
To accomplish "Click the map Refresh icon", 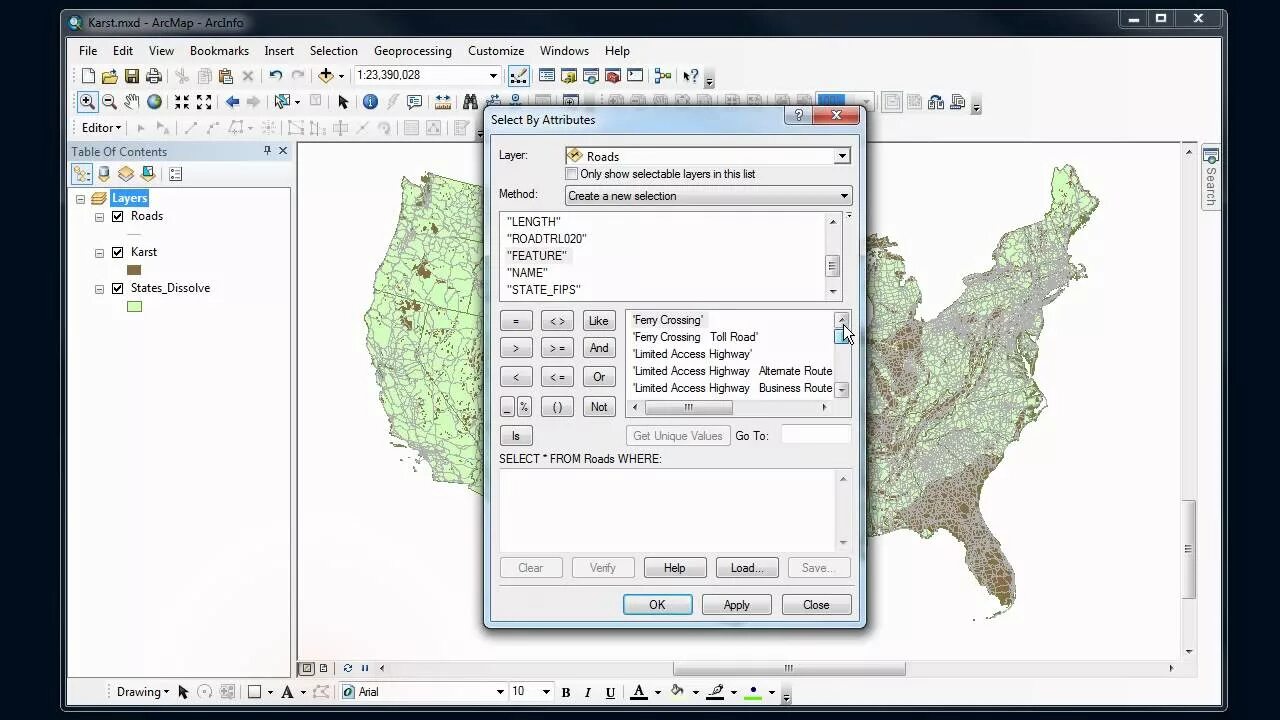I will [x=347, y=668].
